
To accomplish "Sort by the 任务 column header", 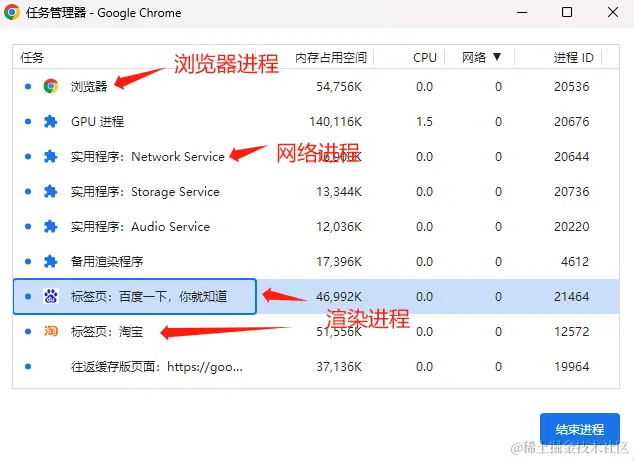I will (32, 57).
